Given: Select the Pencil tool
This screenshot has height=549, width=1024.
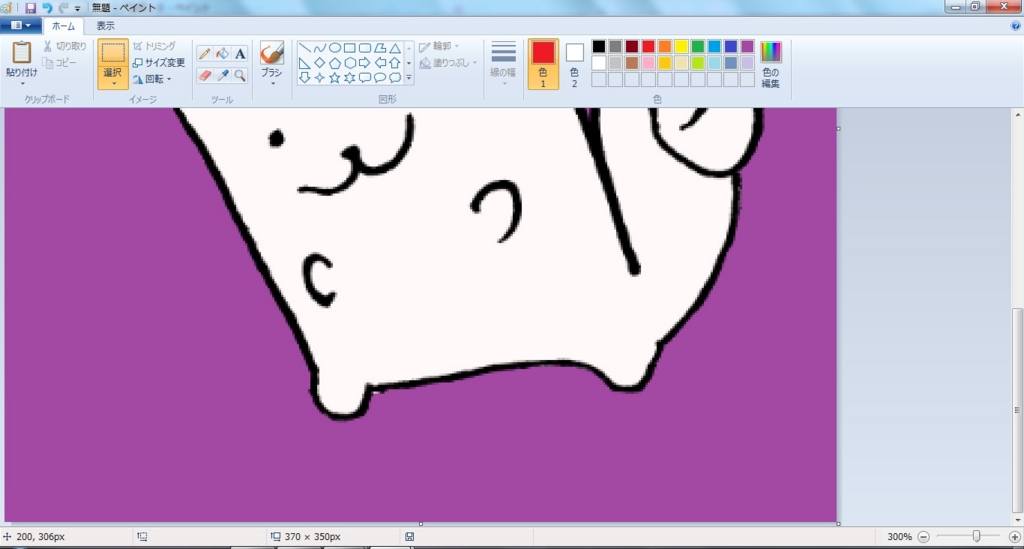Looking at the screenshot, I should (x=204, y=54).
